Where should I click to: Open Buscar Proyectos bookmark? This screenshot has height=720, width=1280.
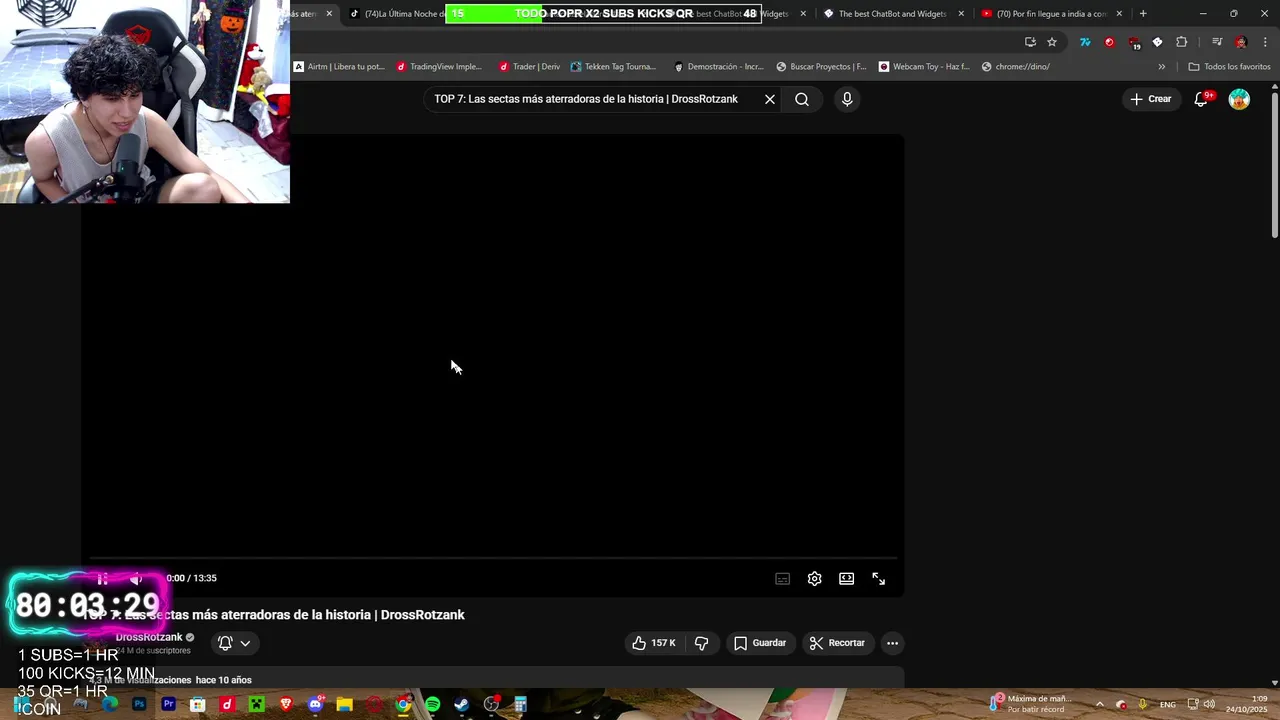click(821, 67)
